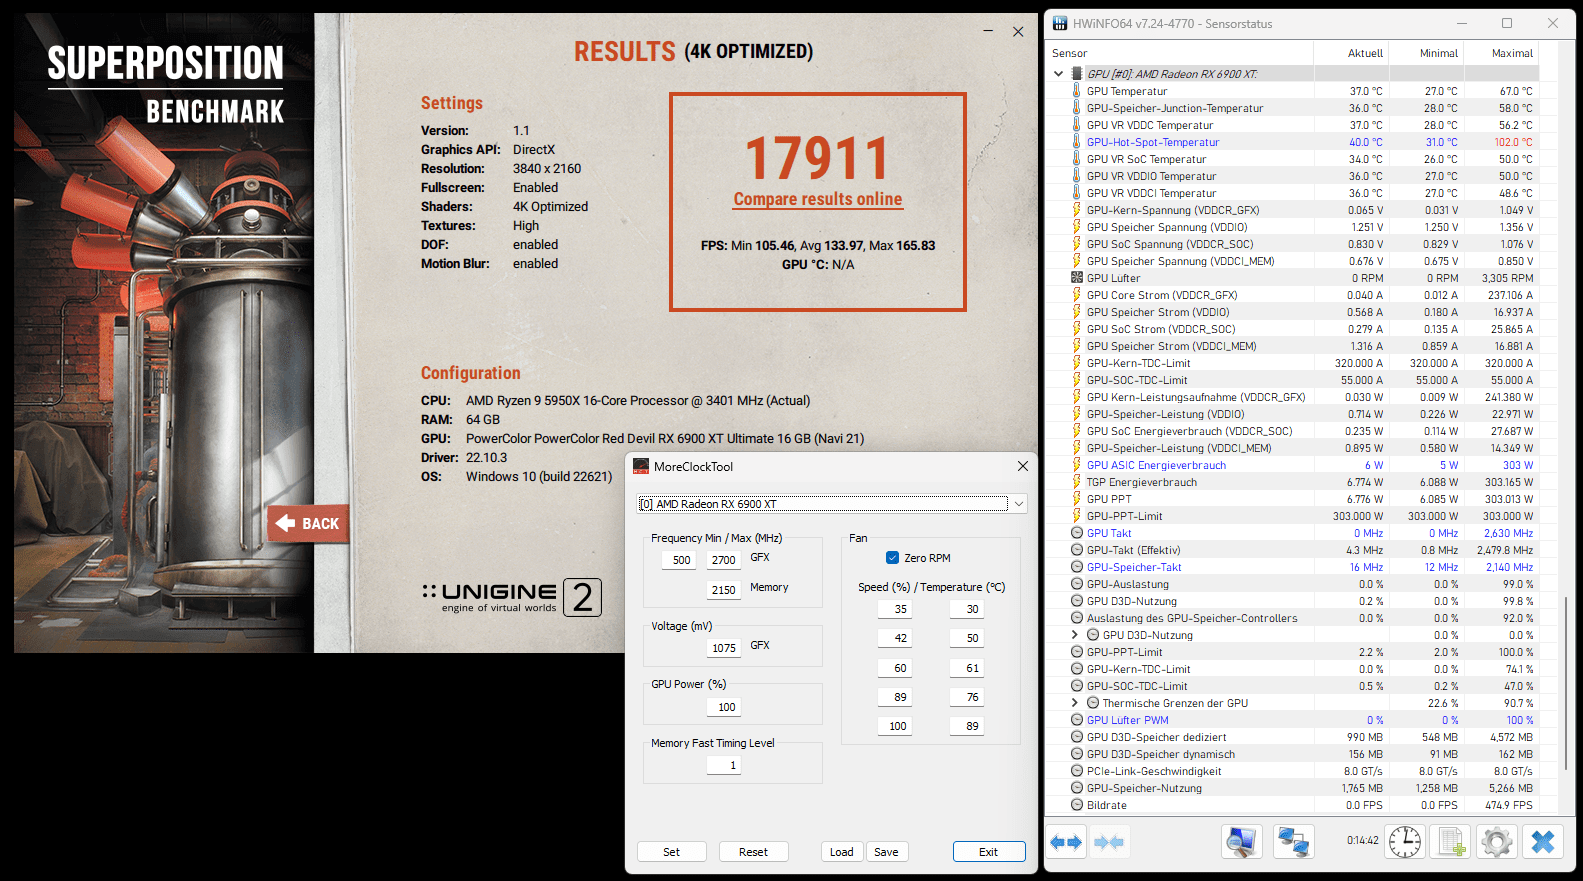
Task: Click the HWiNFO64 title bar app icon
Action: (x=1060, y=23)
